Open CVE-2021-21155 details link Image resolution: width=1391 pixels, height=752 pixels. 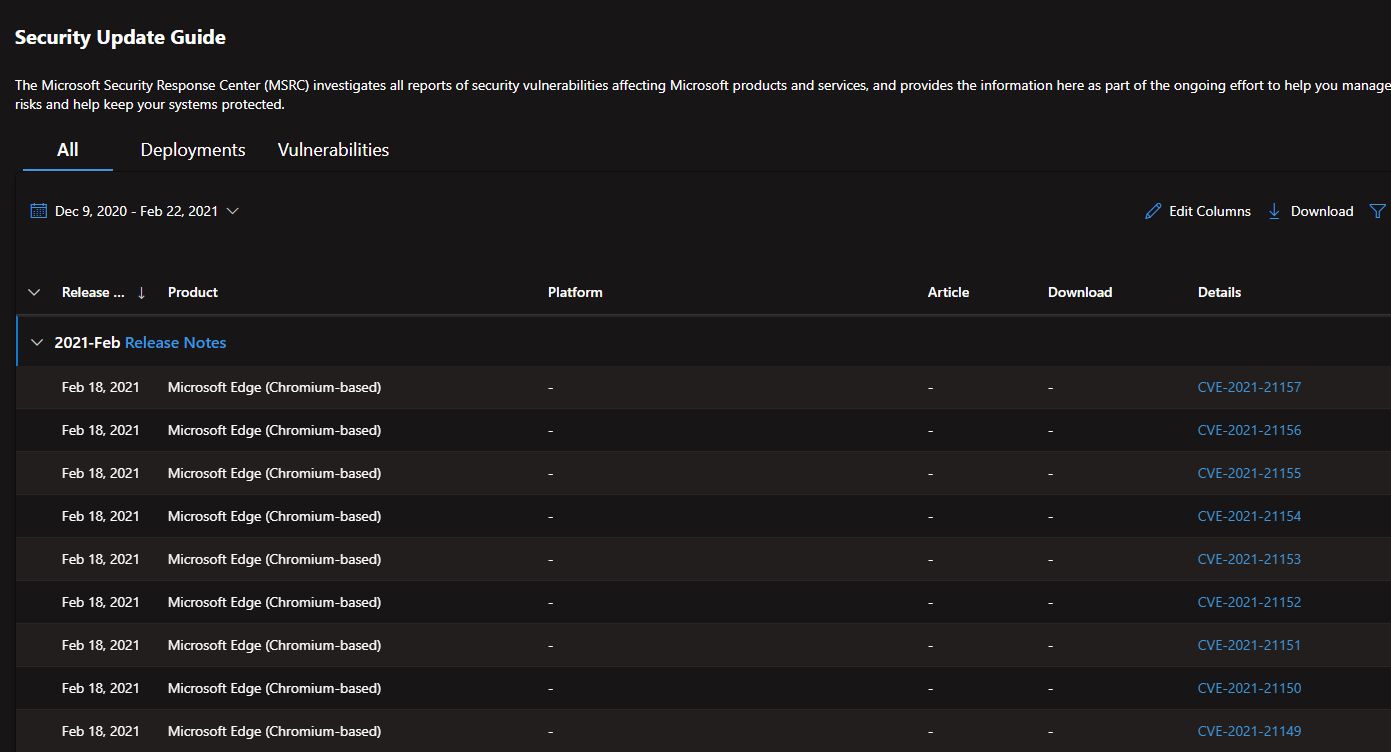[1249, 473]
